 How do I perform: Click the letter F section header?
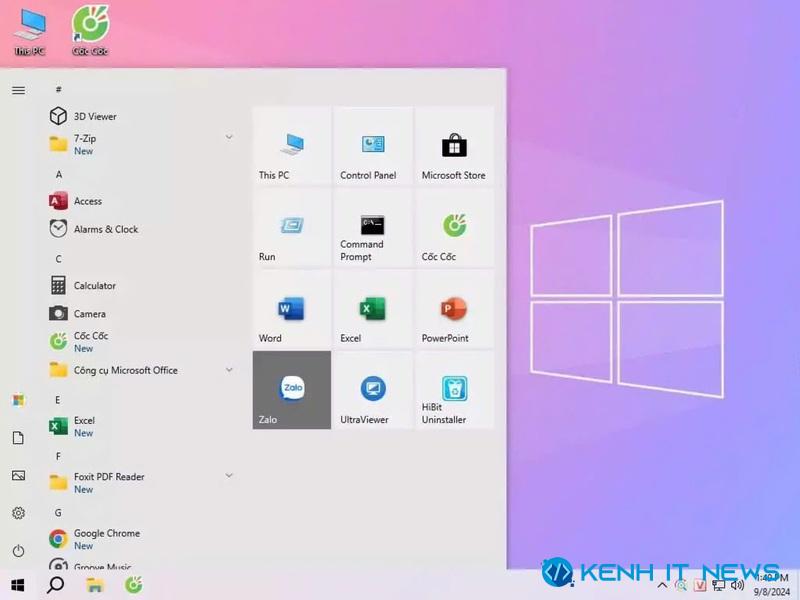click(58, 456)
